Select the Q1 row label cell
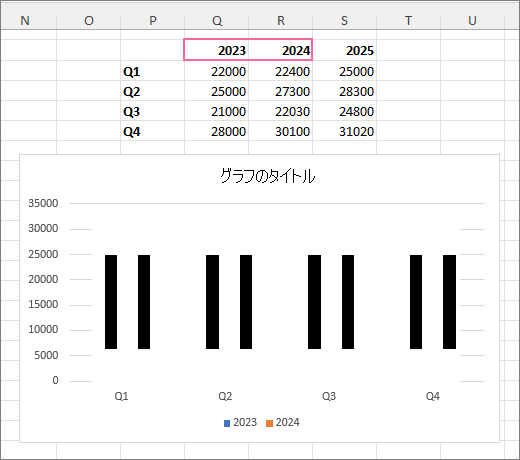This screenshot has width=520, height=460. click(153, 71)
